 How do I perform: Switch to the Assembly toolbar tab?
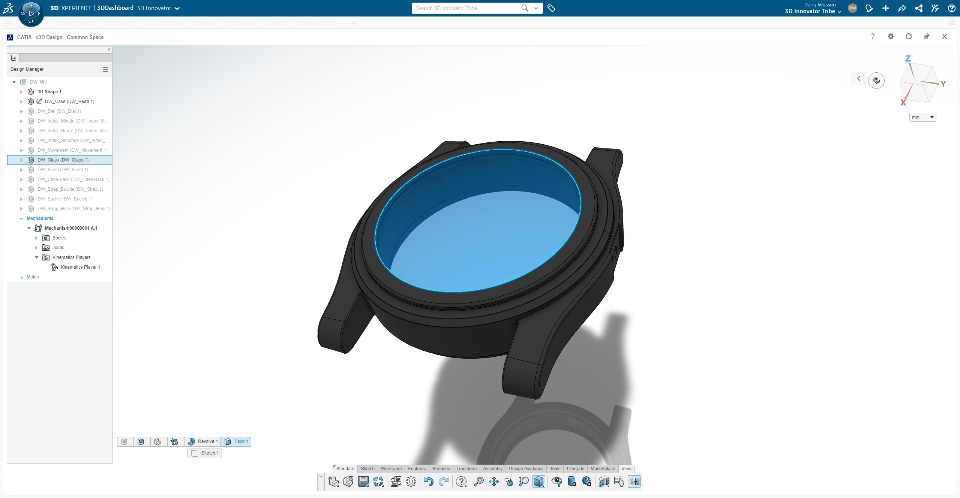[x=493, y=469]
